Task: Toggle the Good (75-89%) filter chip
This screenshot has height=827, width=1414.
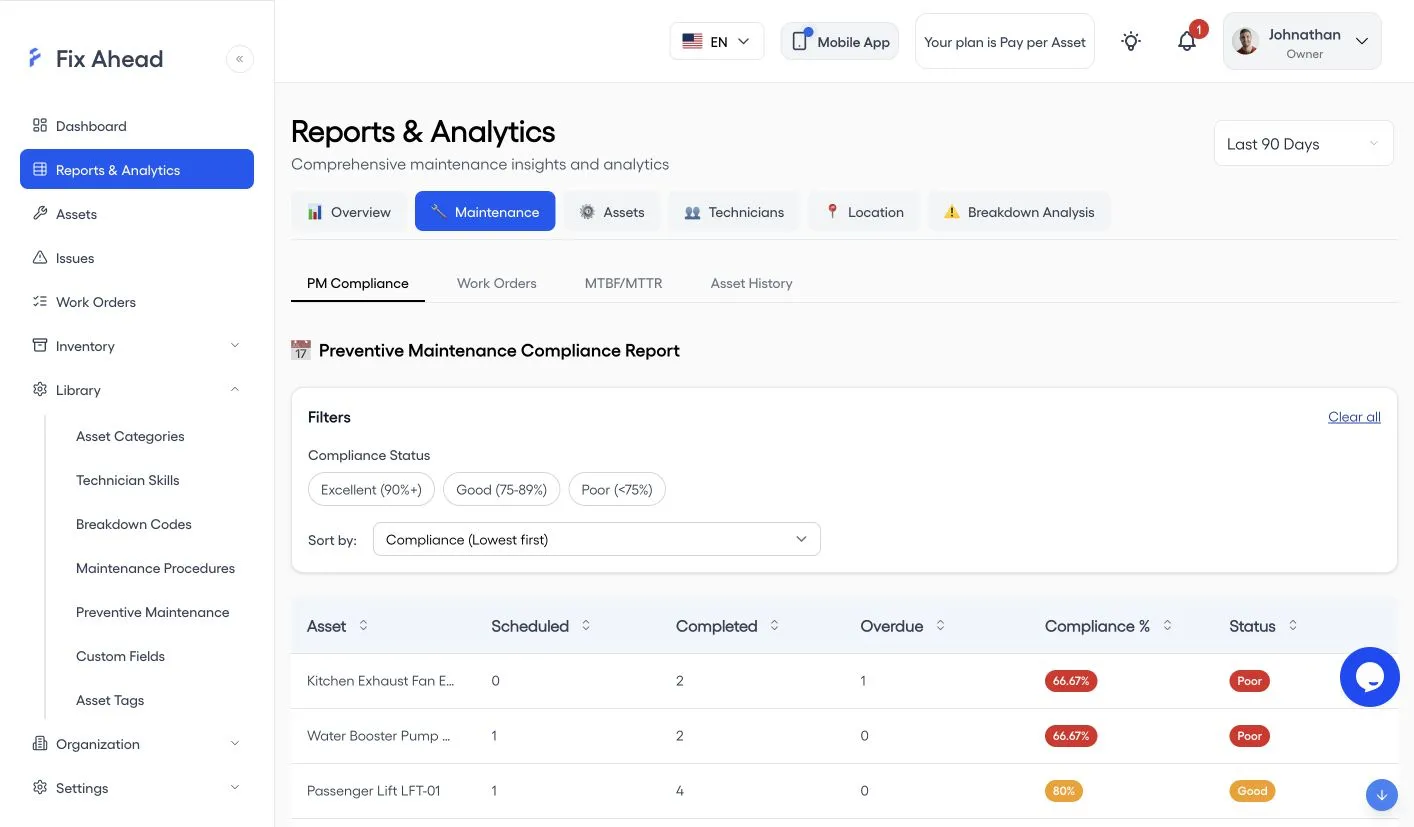Action: (501, 489)
